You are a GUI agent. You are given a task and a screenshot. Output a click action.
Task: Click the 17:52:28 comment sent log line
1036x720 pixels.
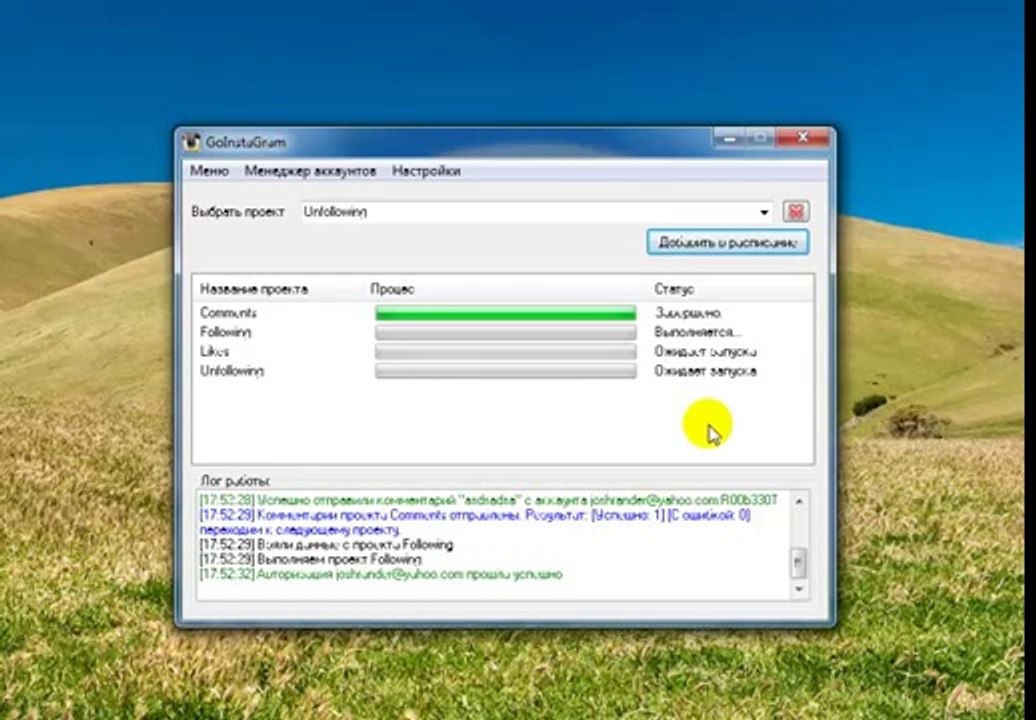pyautogui.click(x=489, y=500)
